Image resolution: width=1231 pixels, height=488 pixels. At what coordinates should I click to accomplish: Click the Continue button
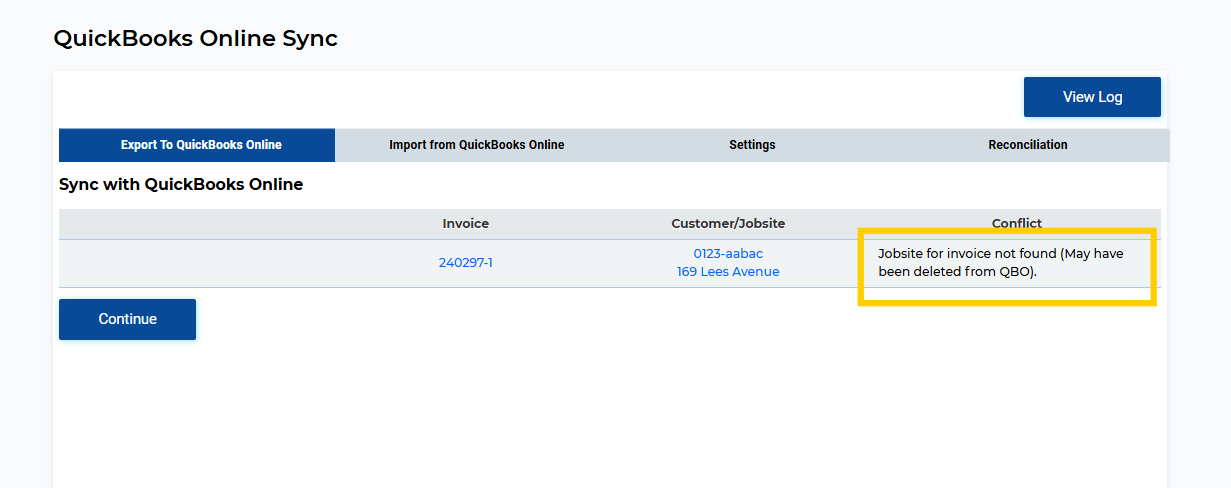pyautogui.click(x=127, y=319)
